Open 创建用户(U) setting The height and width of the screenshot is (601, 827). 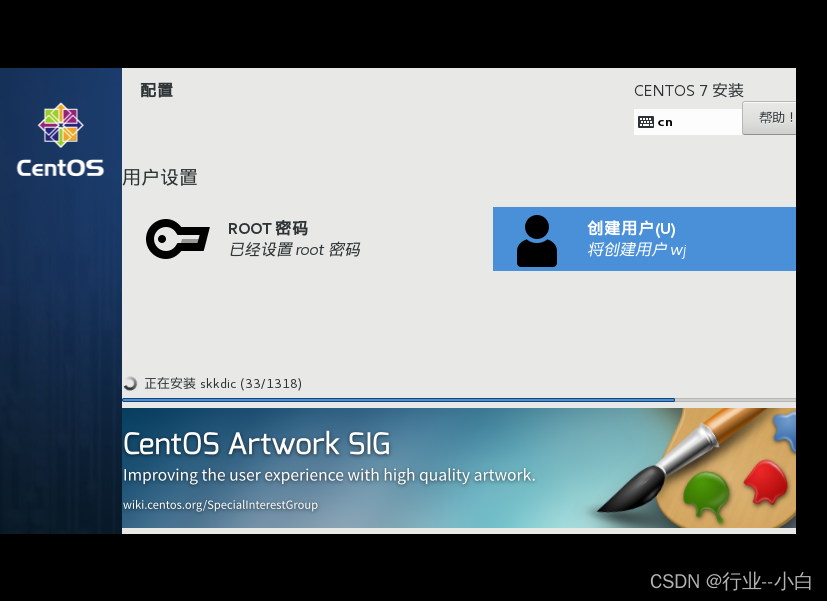tap(644, 239)
